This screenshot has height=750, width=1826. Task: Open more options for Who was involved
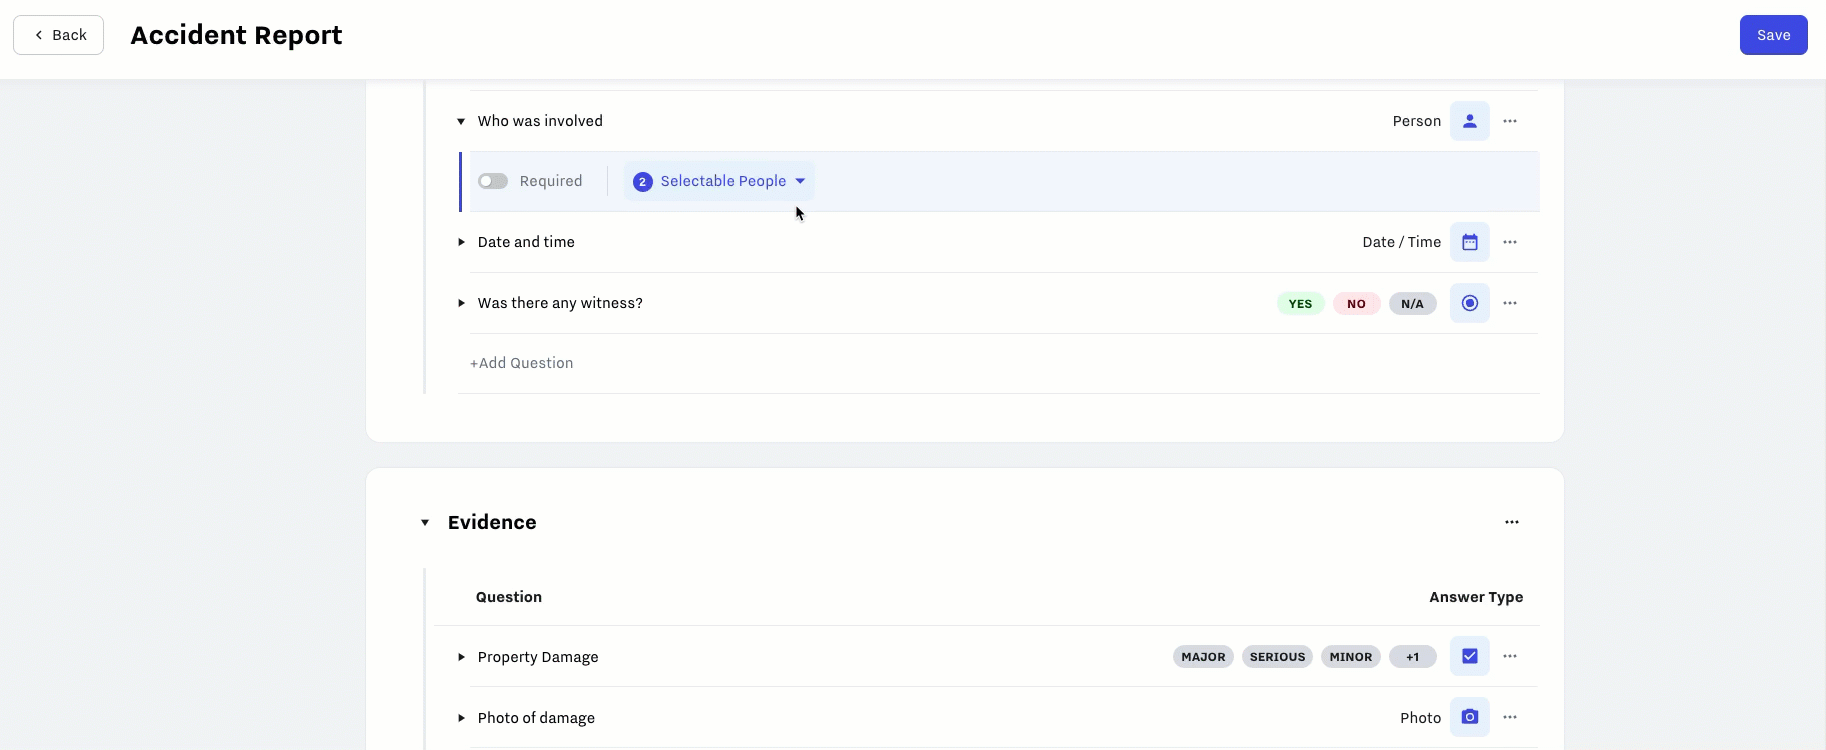[x=1510, y=121]
